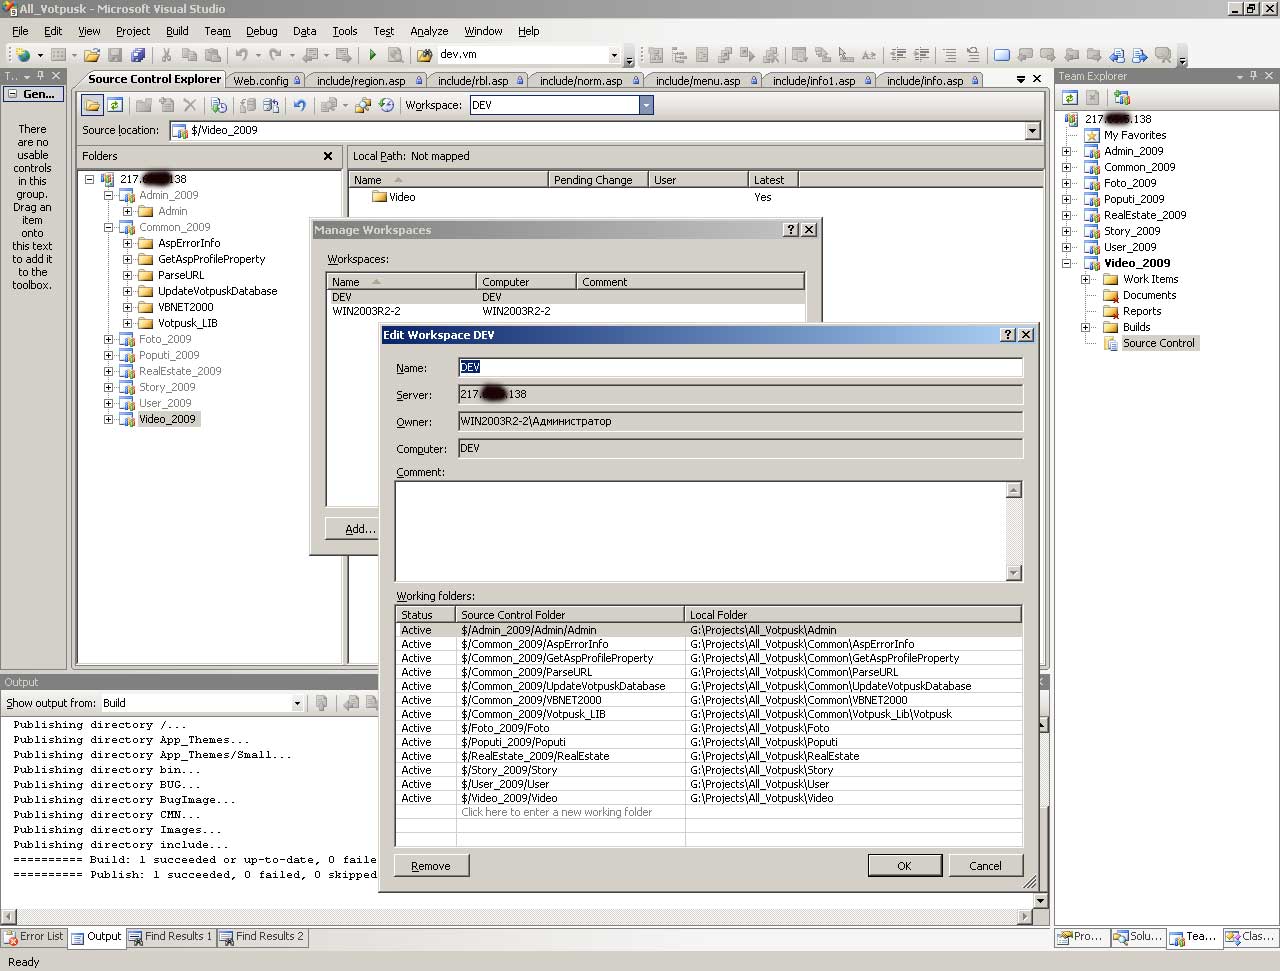Open the Debug menu
This screenshot has width=1280, height=971.
tap(261, 31)
